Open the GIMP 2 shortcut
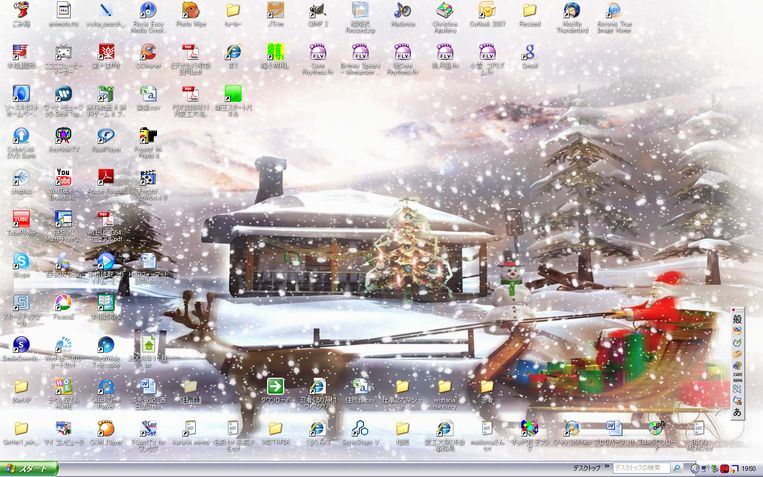Image resolution: width=763 pixels, height=477 pixels. (x=318, y=11)
